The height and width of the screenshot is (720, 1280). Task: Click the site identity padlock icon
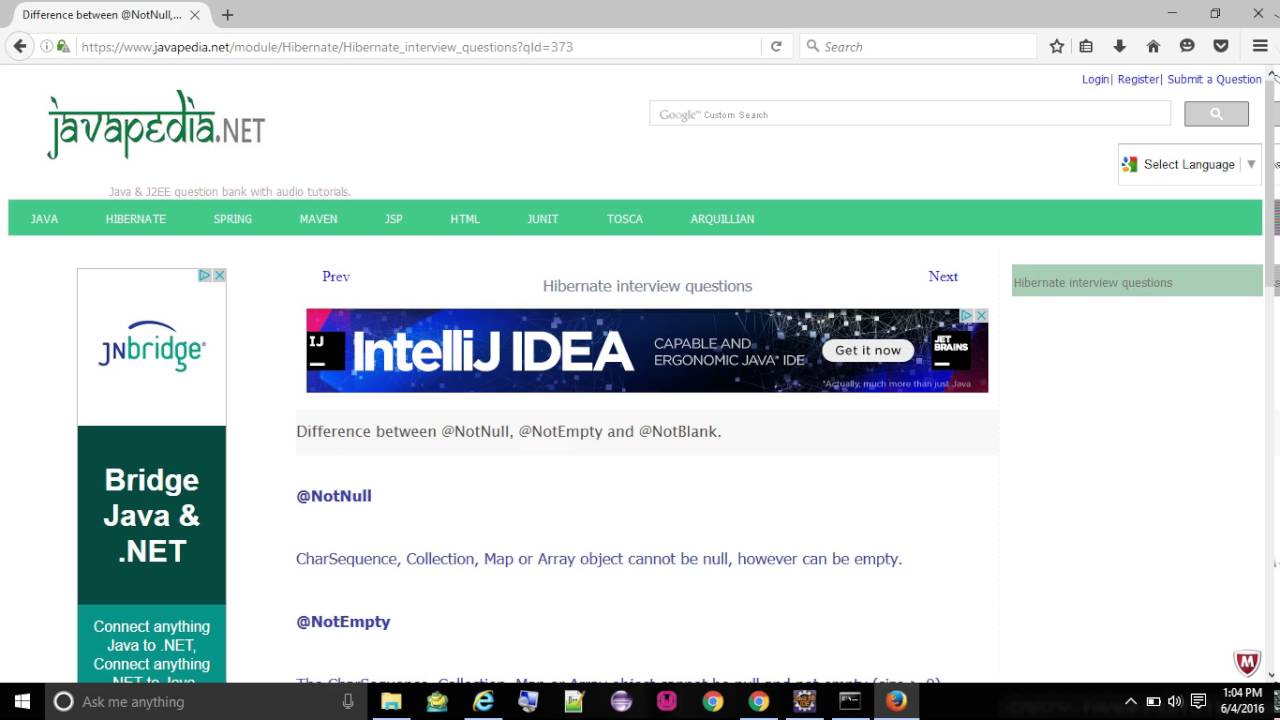pos(63,46)
